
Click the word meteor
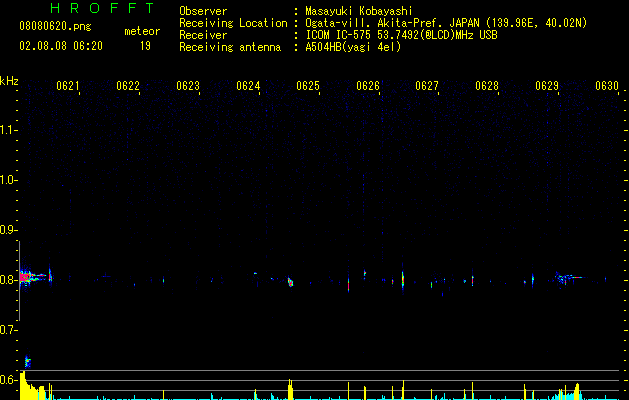pyautogui.click(x=142, y=31)
